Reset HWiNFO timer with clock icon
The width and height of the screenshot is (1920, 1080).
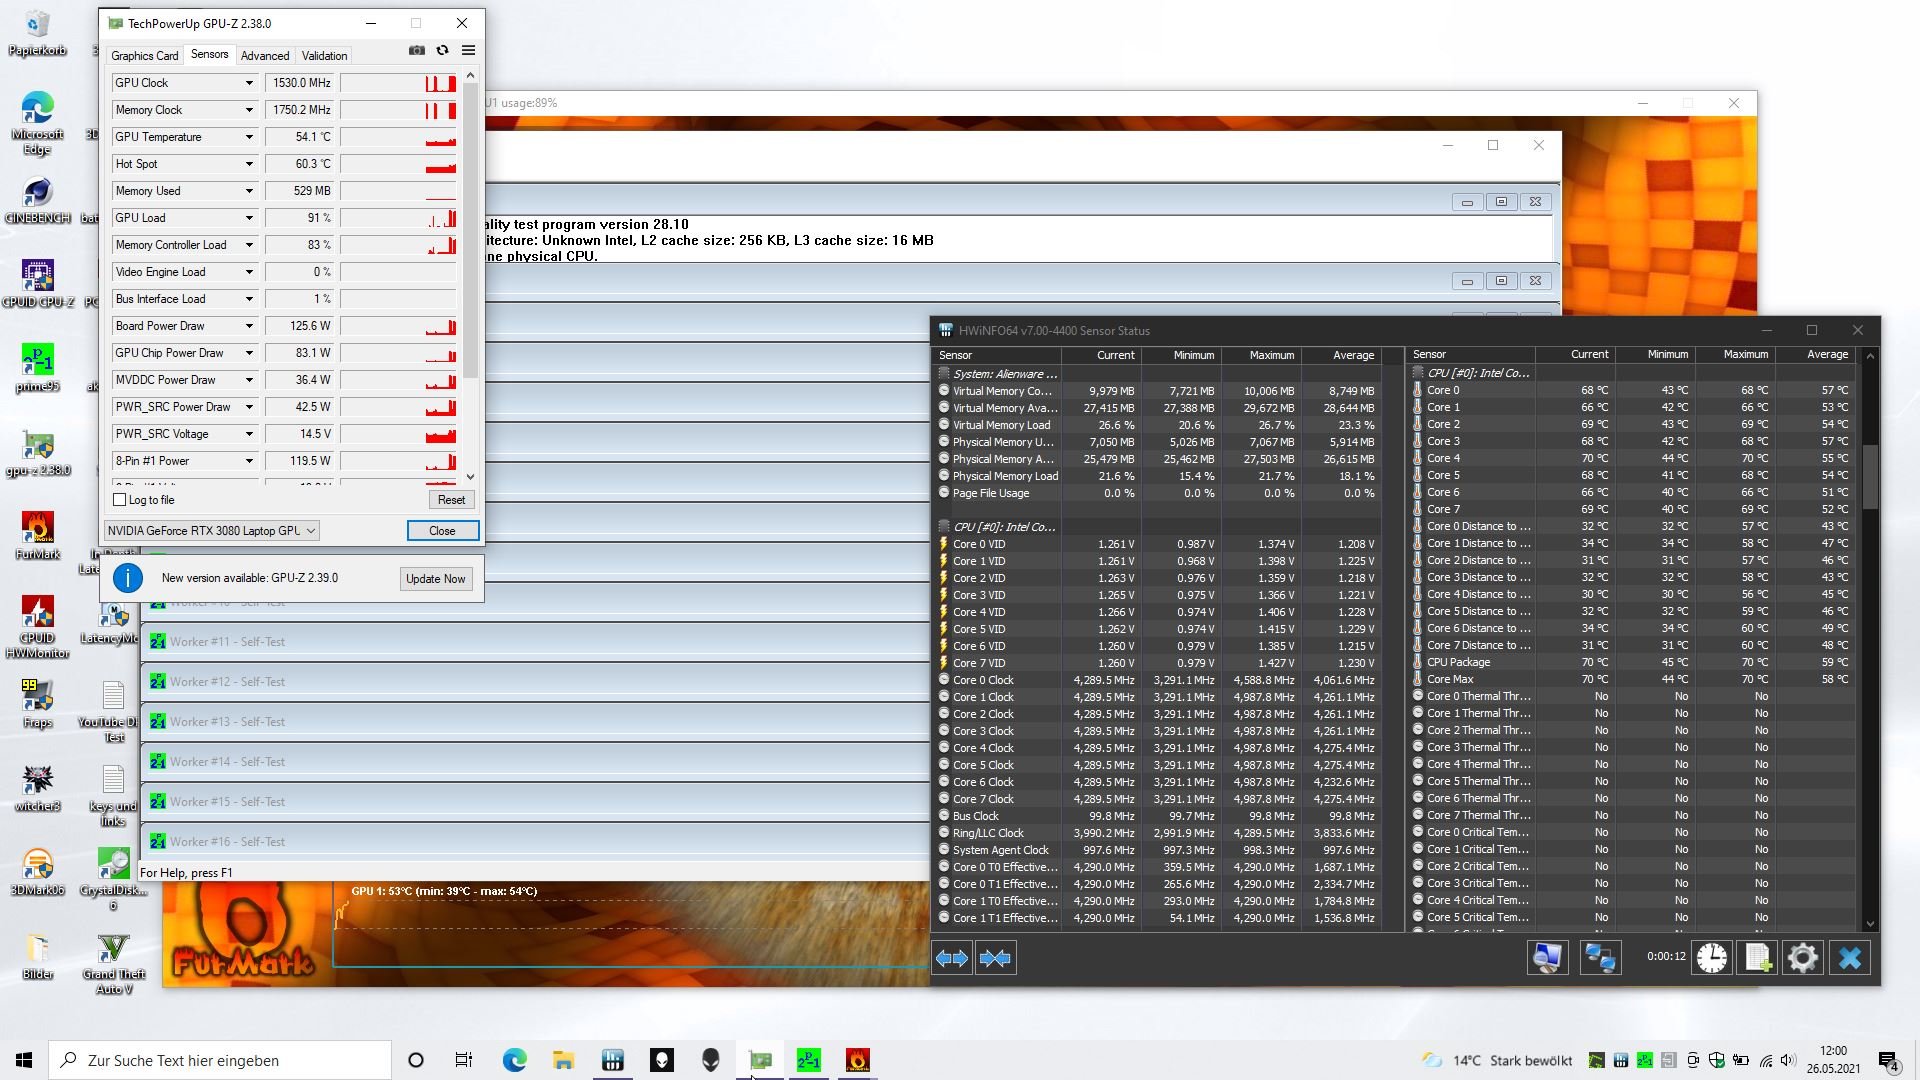[1711, 958]
